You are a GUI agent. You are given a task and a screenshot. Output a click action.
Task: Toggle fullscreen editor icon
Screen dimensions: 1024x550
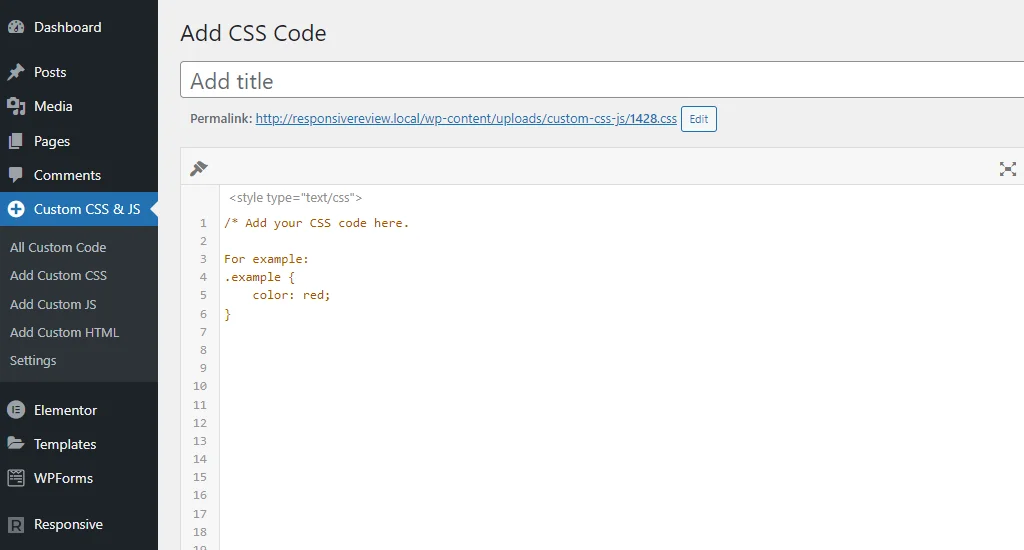pos(1008,169)
